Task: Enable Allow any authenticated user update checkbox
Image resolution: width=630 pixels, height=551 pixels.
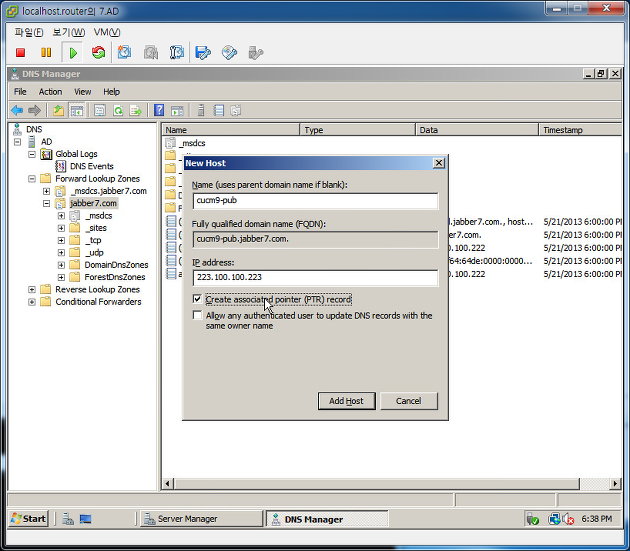Action: (x=197, y=315)
